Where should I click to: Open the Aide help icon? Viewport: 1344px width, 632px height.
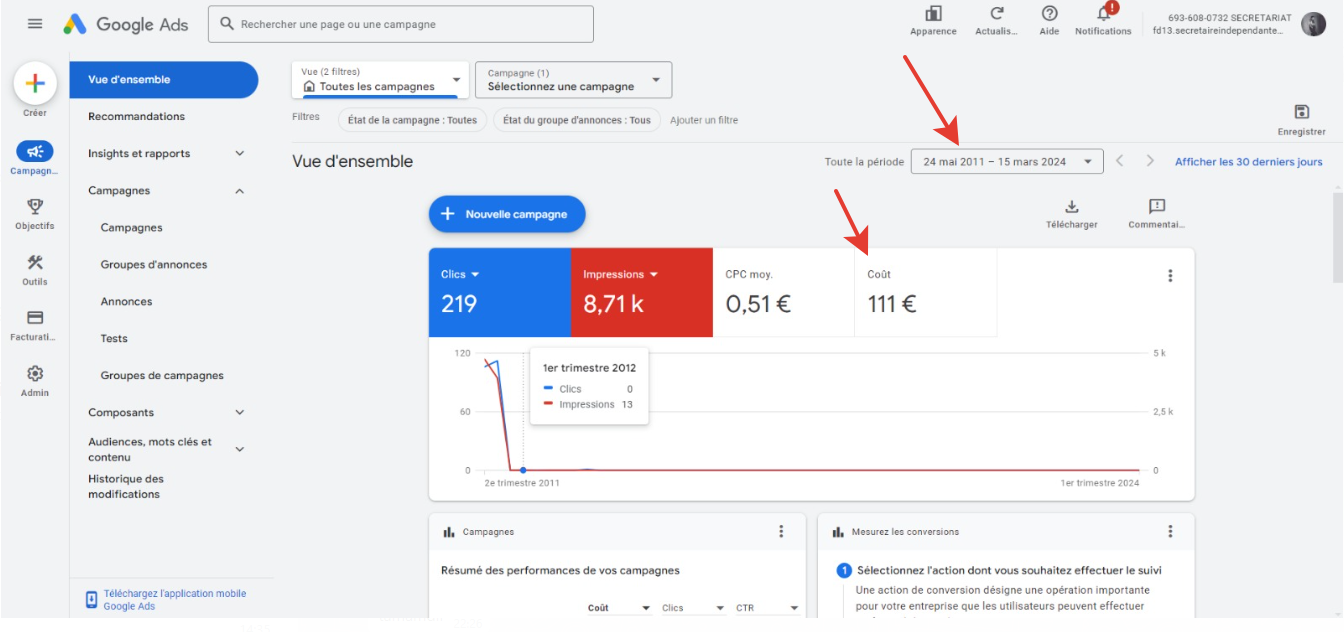(x=1049, y=14)
